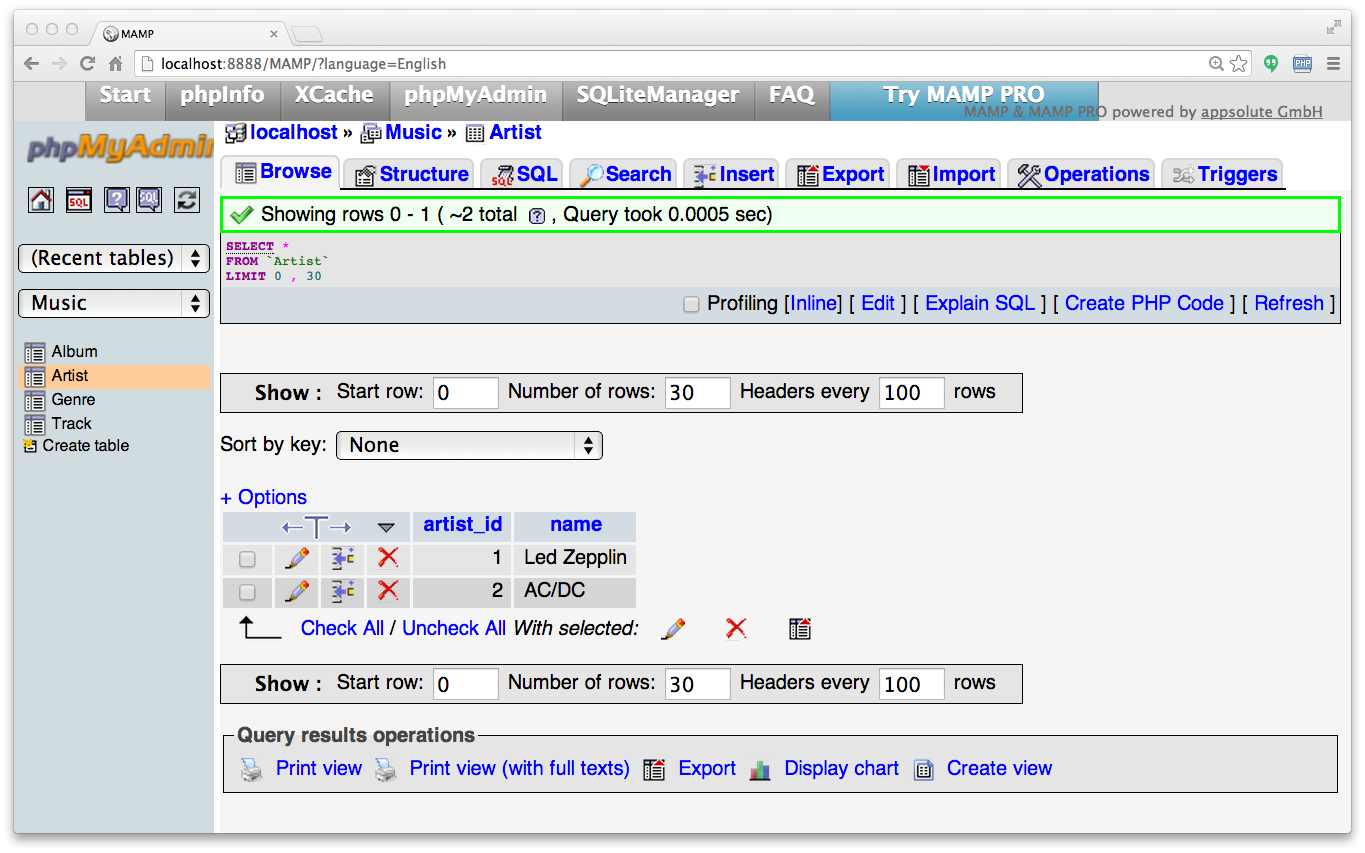Screen dimensions: 1365x853
Task: Click browser reload button
Action: (x=88, y=63)
